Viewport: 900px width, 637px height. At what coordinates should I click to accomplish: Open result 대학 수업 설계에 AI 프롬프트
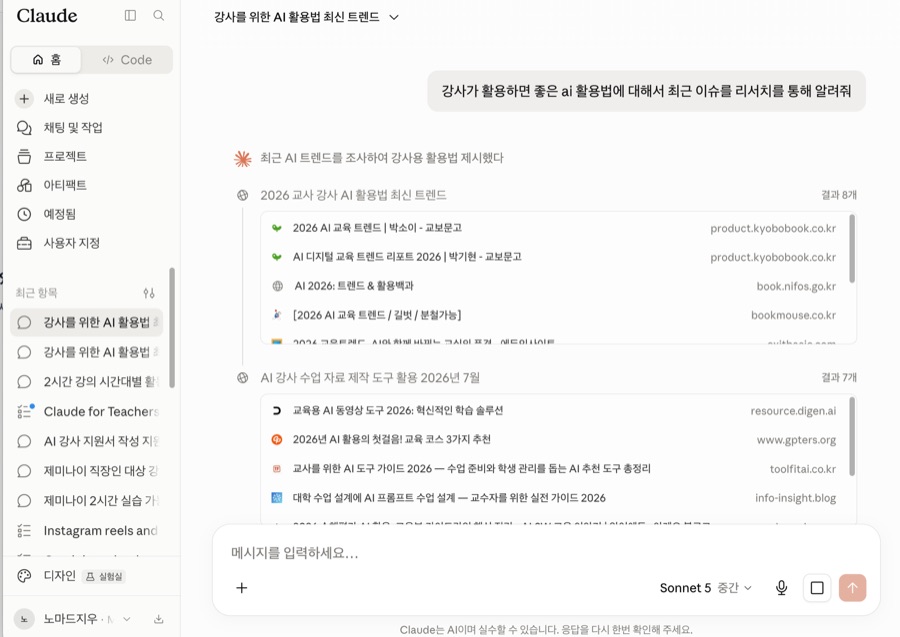click(553, 498)
